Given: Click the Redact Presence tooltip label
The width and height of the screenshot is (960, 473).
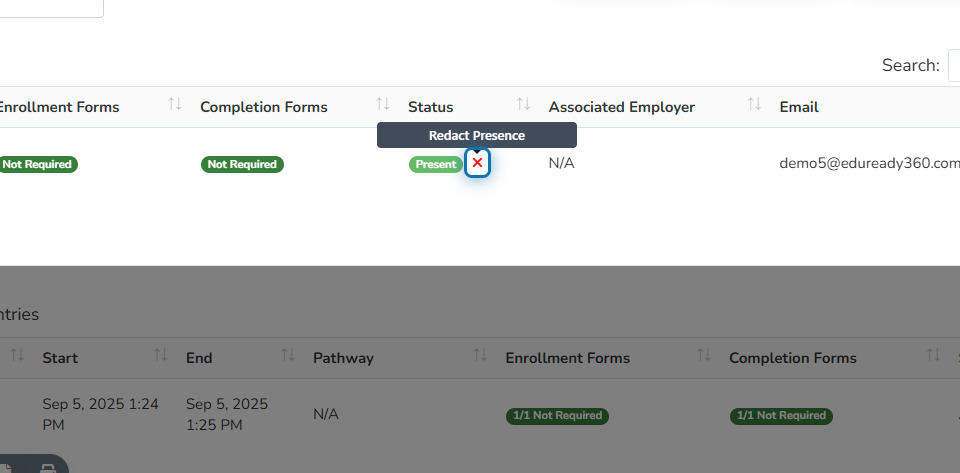Looking at the screenshot, I should click(x=477, y=135).
